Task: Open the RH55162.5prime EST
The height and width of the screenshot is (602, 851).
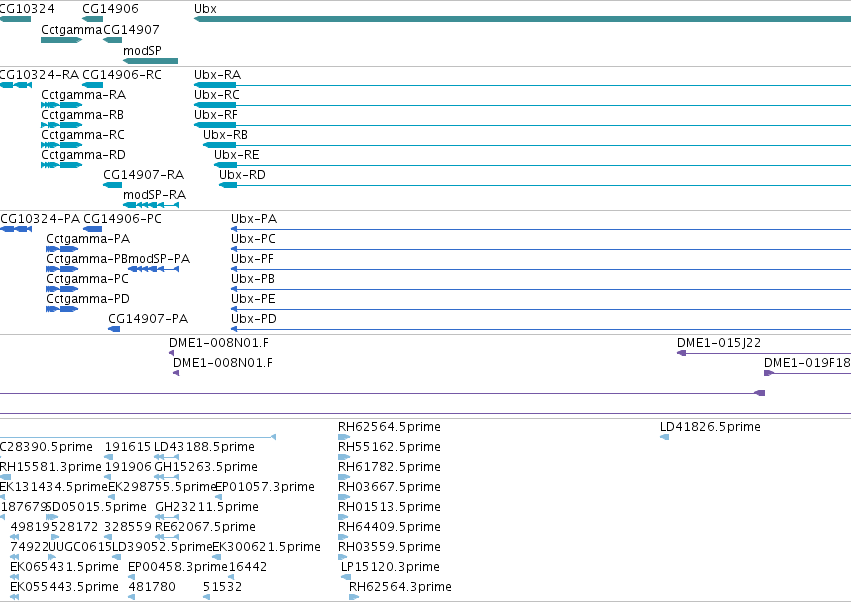Action: [344, 457]
